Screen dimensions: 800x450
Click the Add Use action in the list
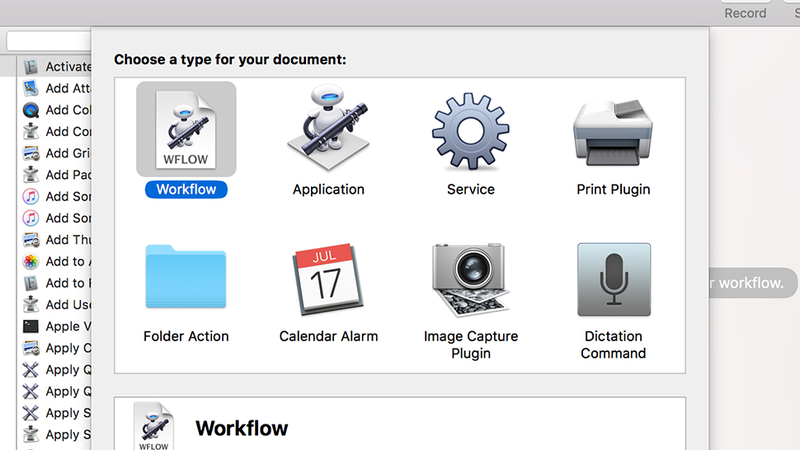(x=57, y=305)
